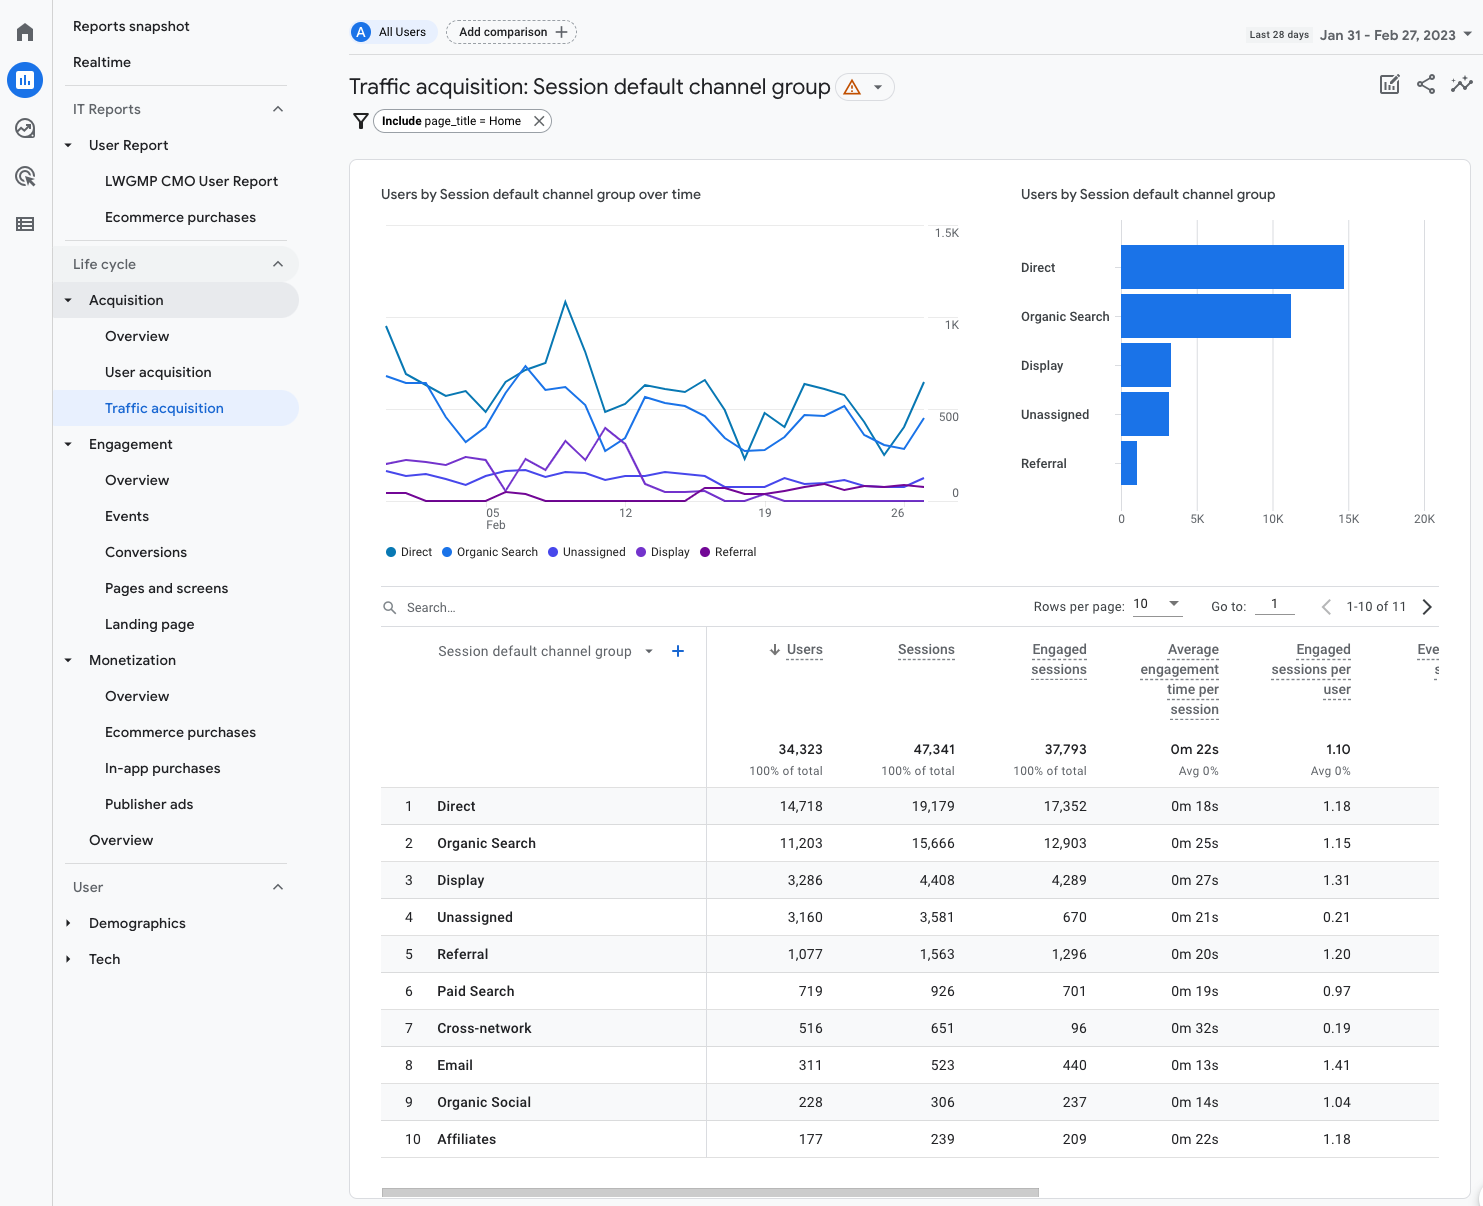
Task: Open the Home icon in left rail
Action: 25,32
